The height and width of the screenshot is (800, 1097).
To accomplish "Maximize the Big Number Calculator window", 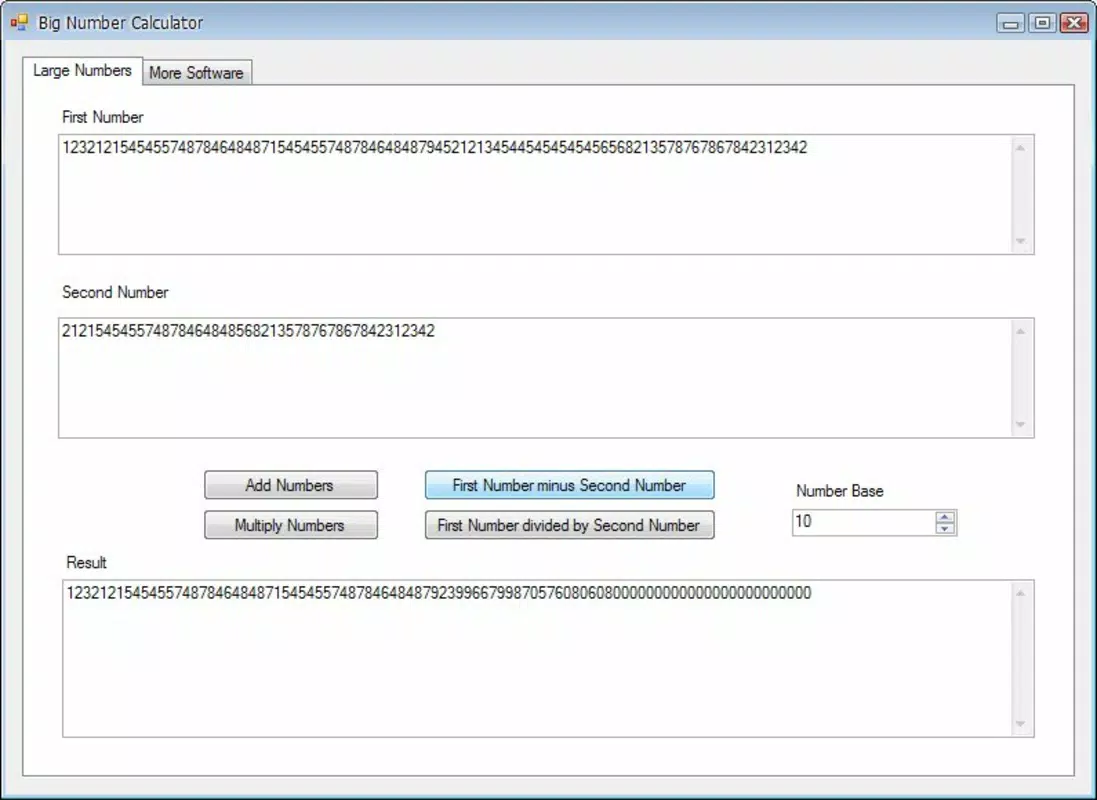I will tap(1042, 23).
